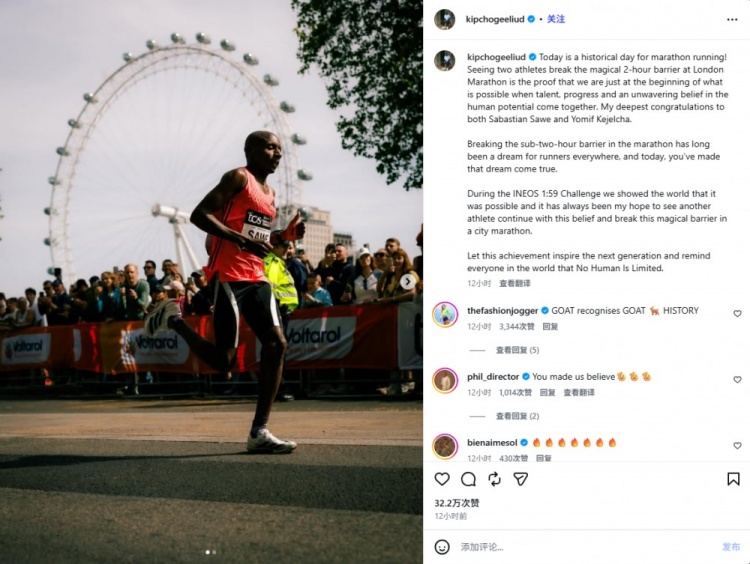Like the post with the heart icon
The image size is (750, 564).
click(x=442, y=479)
